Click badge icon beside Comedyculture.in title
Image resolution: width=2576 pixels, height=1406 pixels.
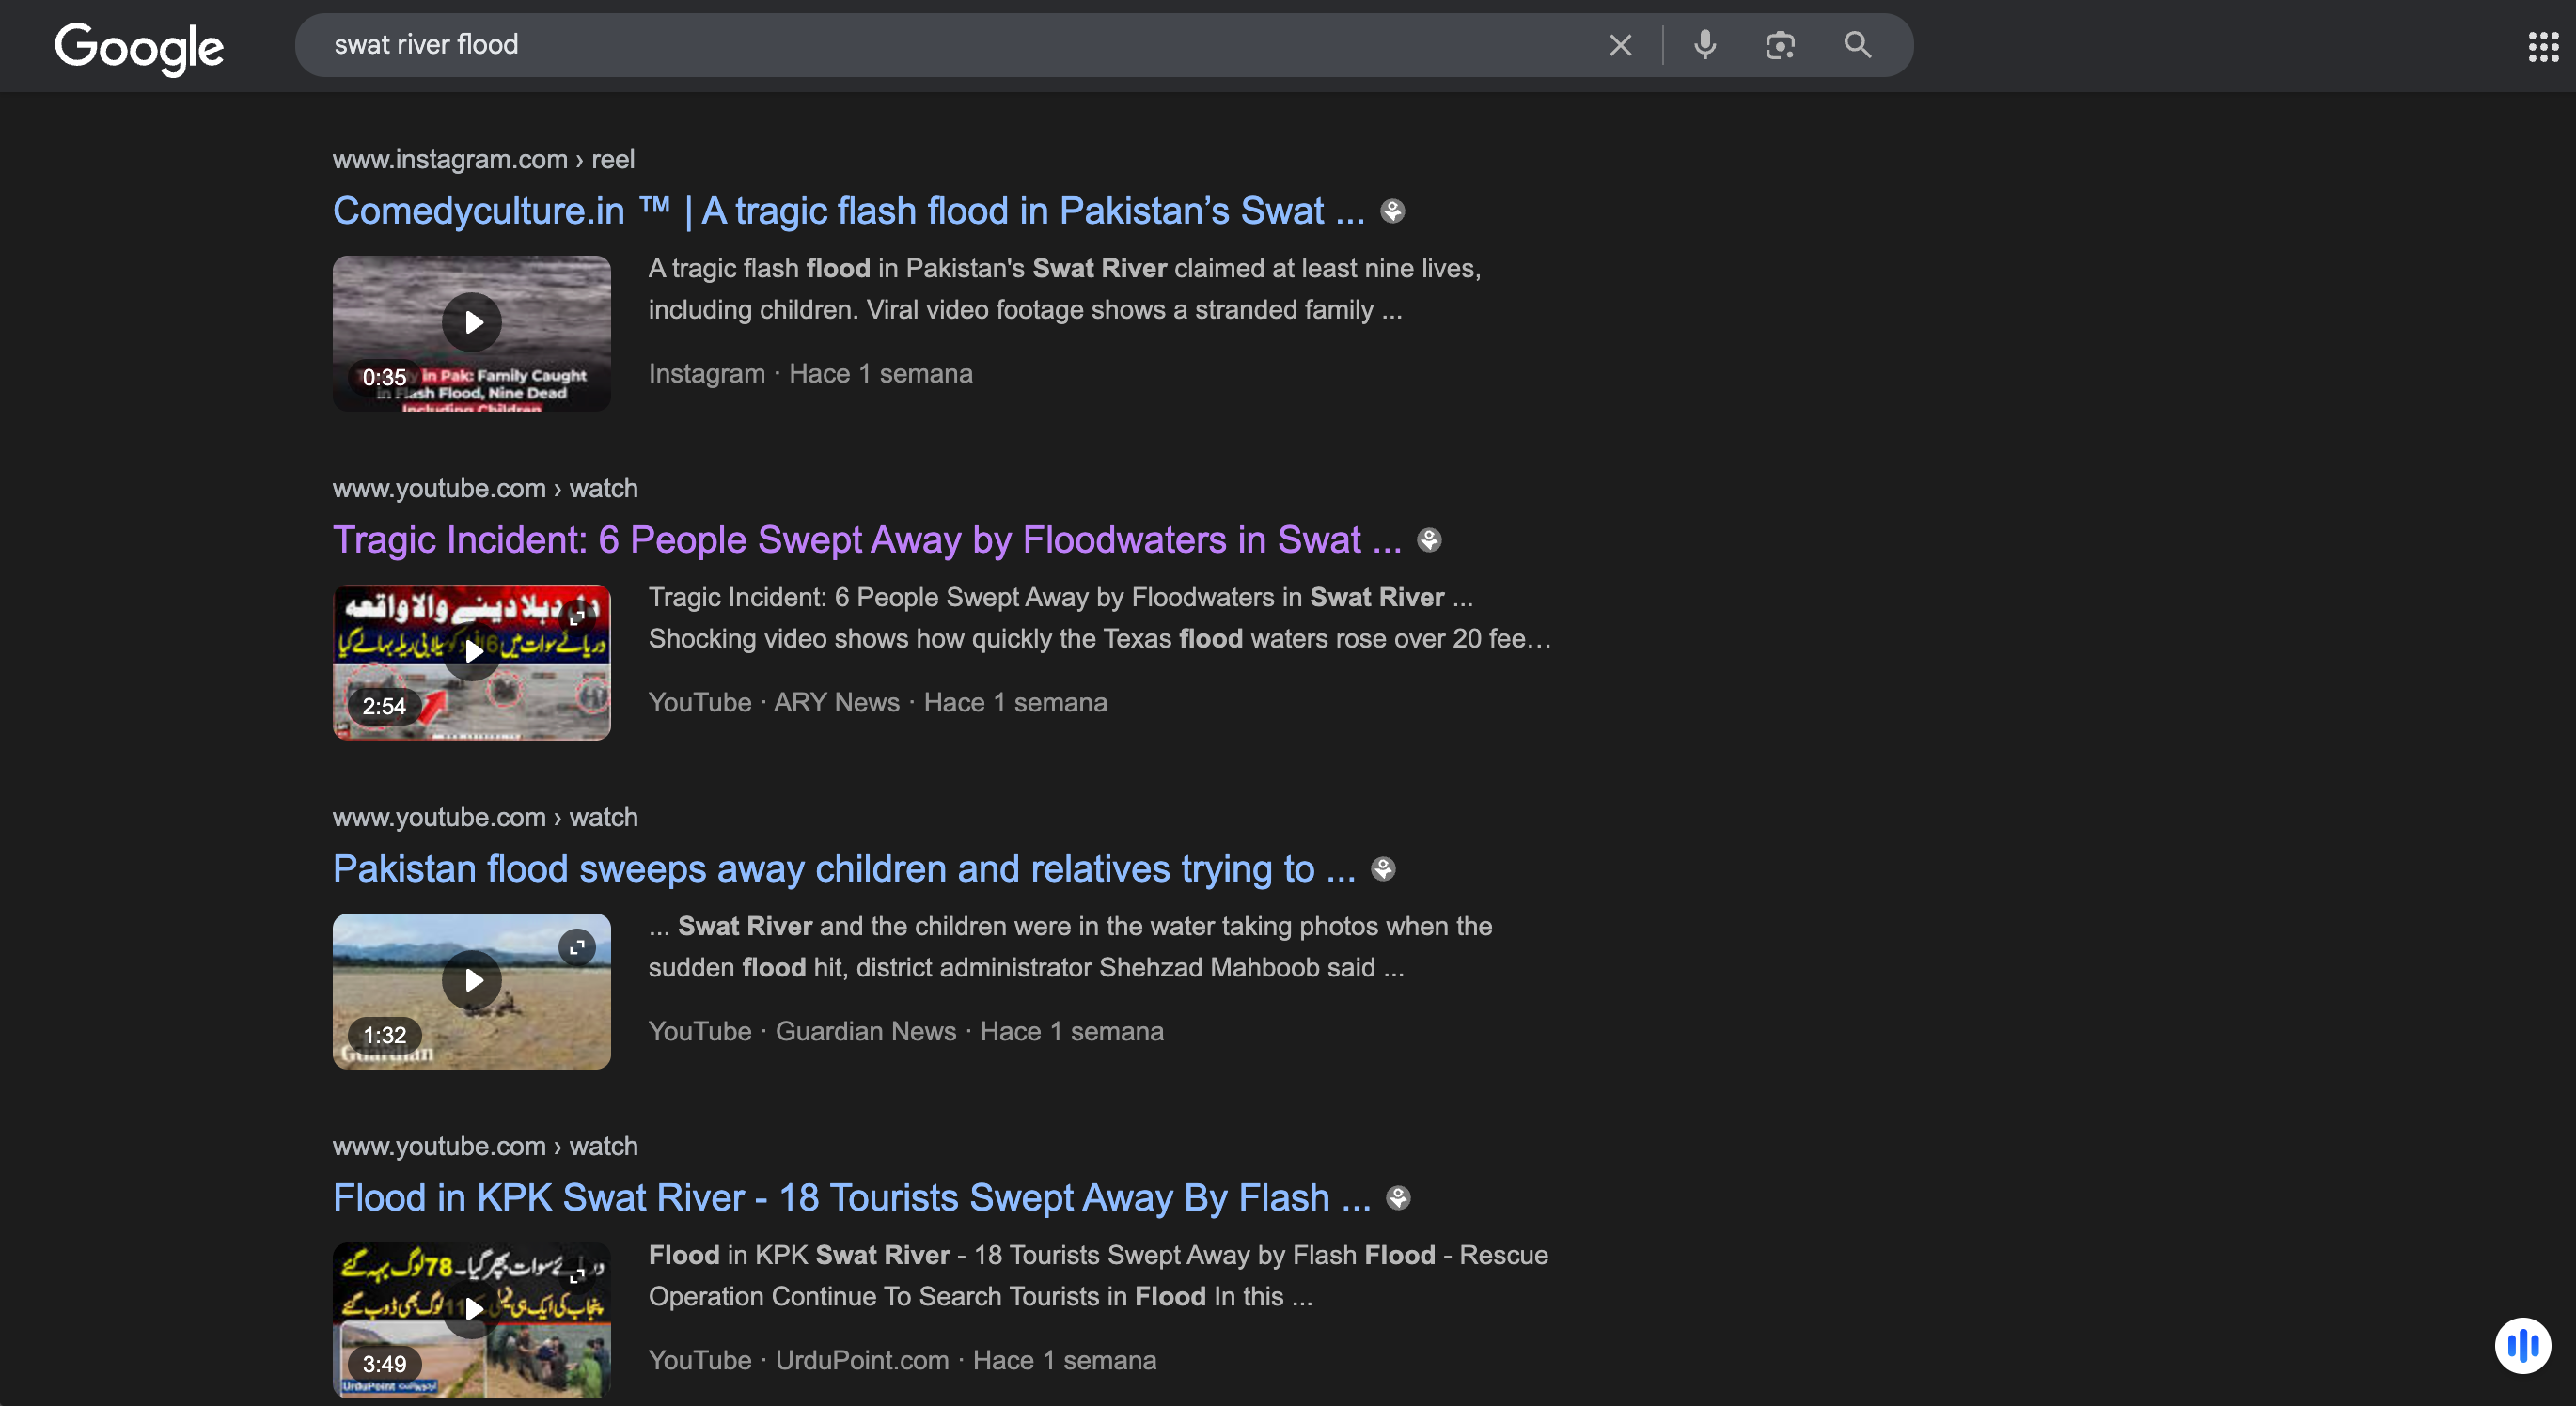click(1393, 211)
